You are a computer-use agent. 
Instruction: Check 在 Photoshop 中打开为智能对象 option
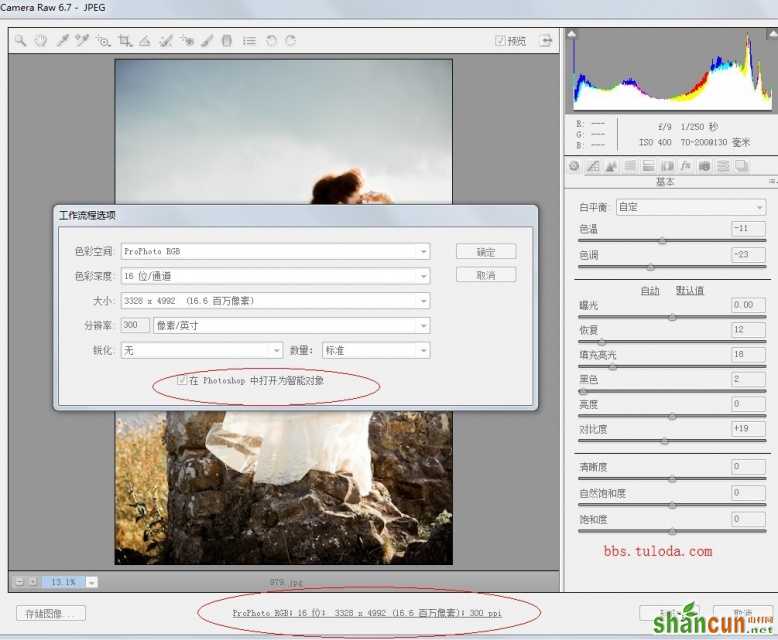tap(182, 381)
